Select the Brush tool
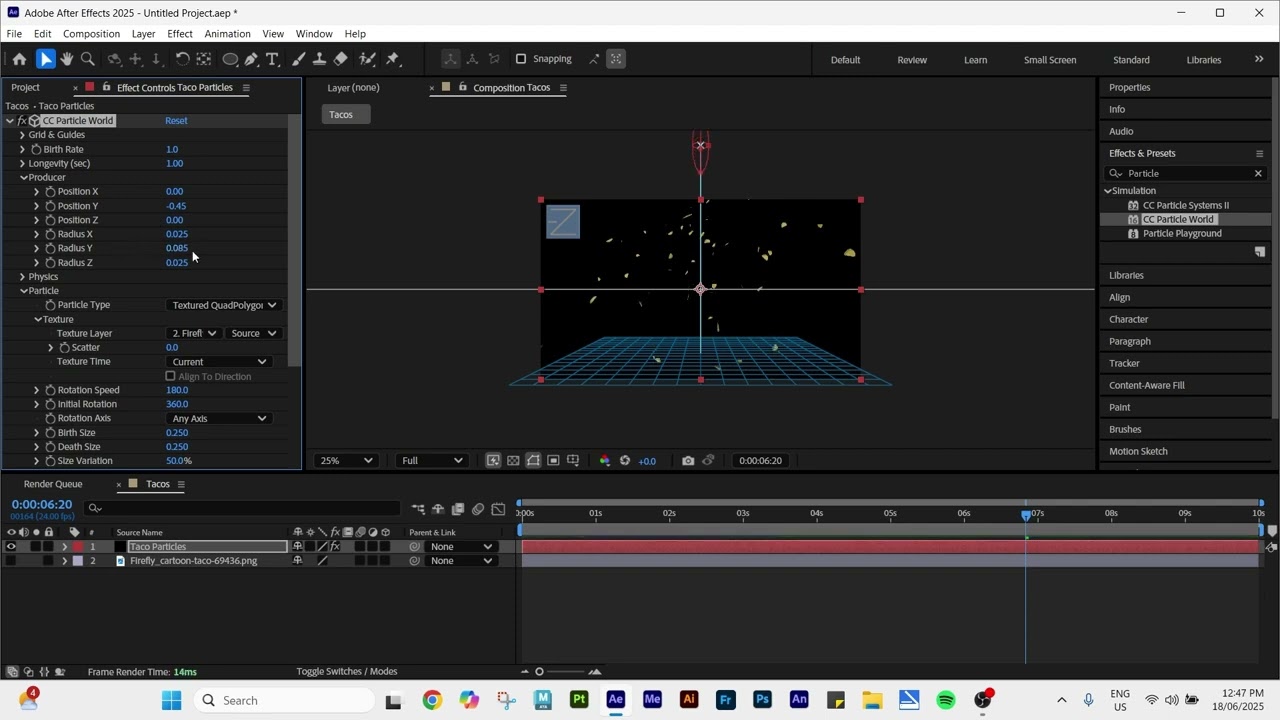Viewport: 1280px width, 720px height. (x=298, y=59)
